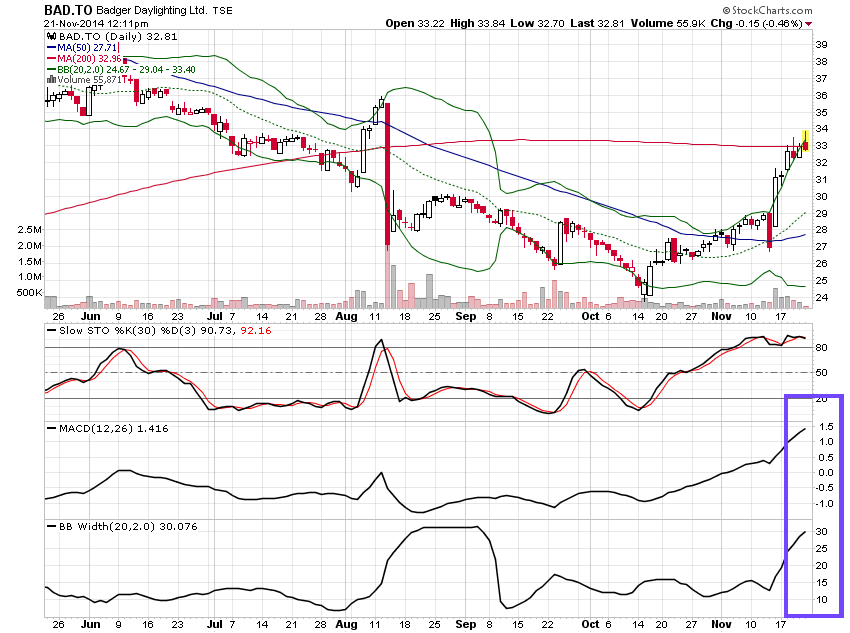The image size is (850, 633).
Task: Select the BAD.TO ticker symbol title
Action: tap(68, 10)
